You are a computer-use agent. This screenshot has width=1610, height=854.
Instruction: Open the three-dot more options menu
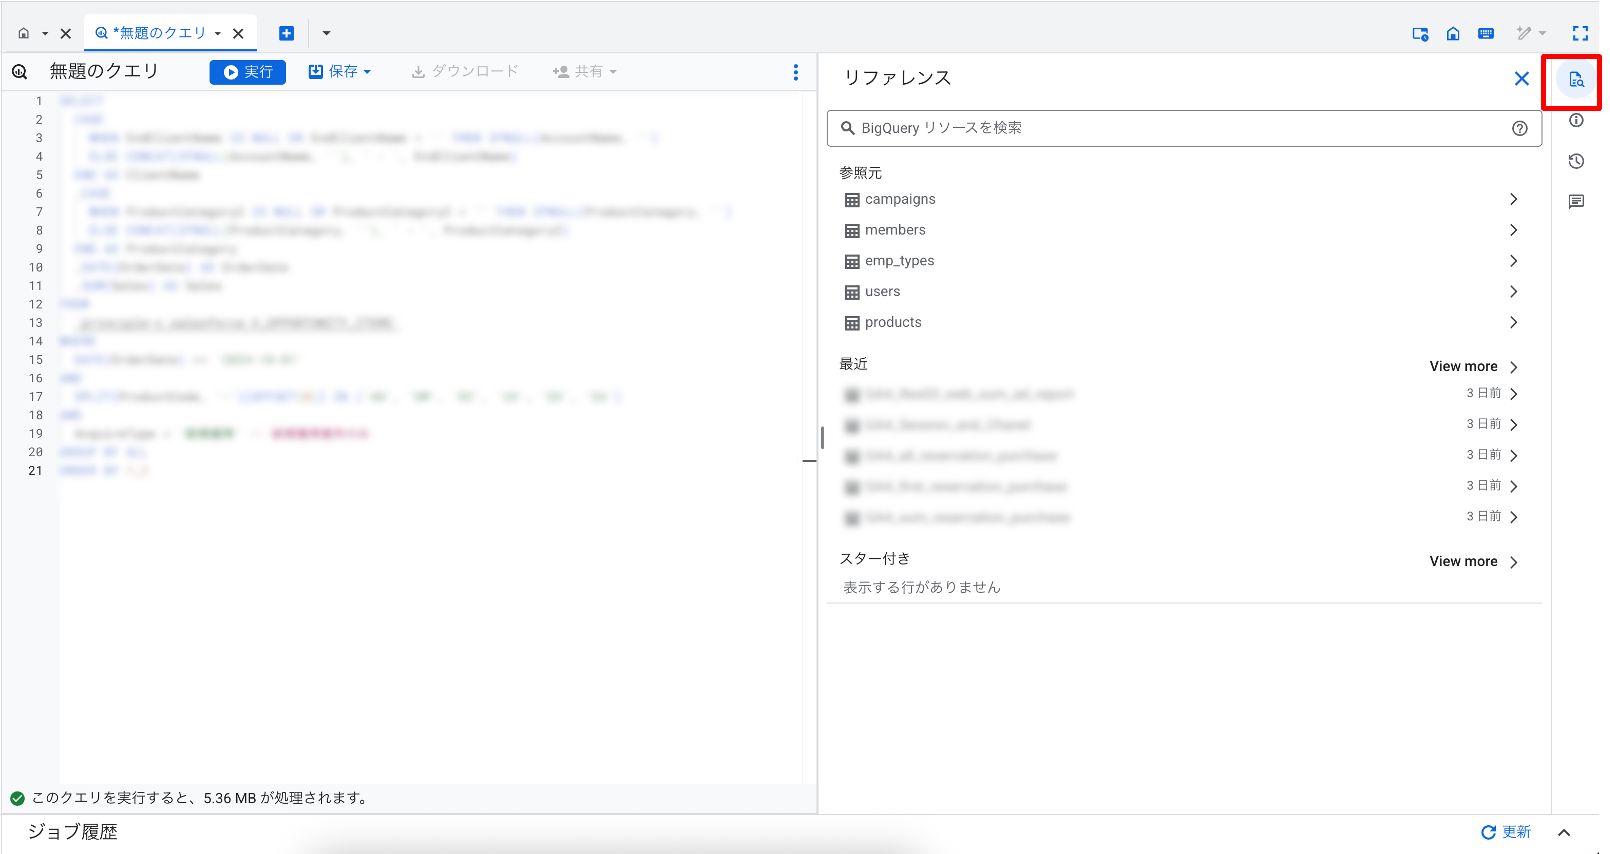pos(795,72)
